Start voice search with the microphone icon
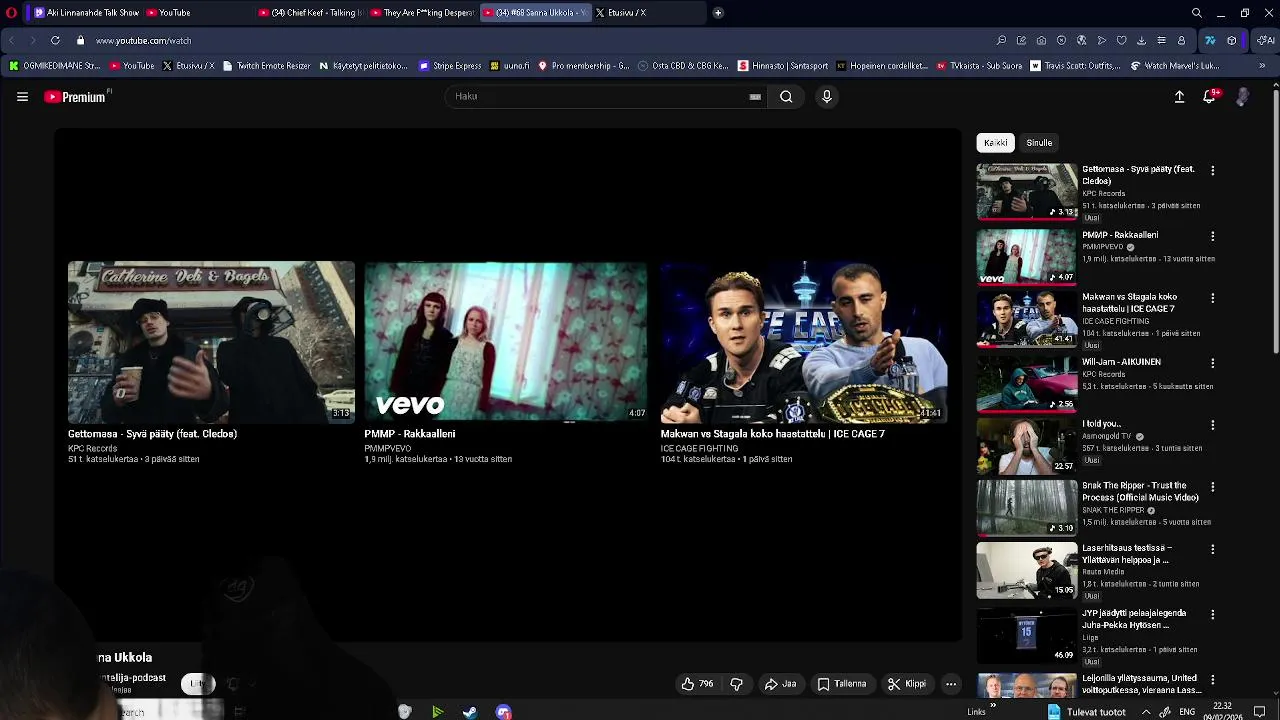 [x=826, y=97]
